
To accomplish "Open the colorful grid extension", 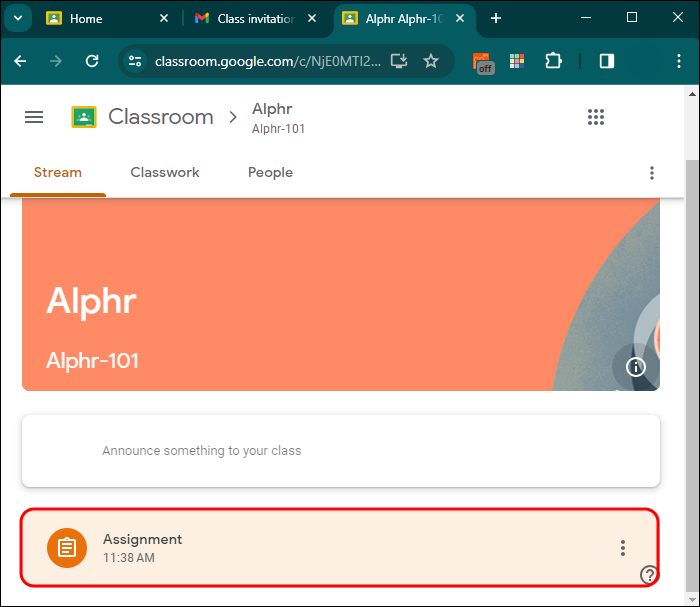I will [517, 61].
